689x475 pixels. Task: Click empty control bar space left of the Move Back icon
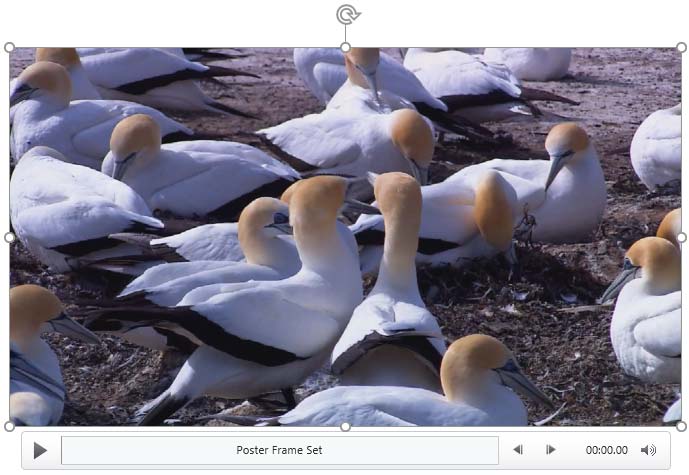tap(504, 450)
